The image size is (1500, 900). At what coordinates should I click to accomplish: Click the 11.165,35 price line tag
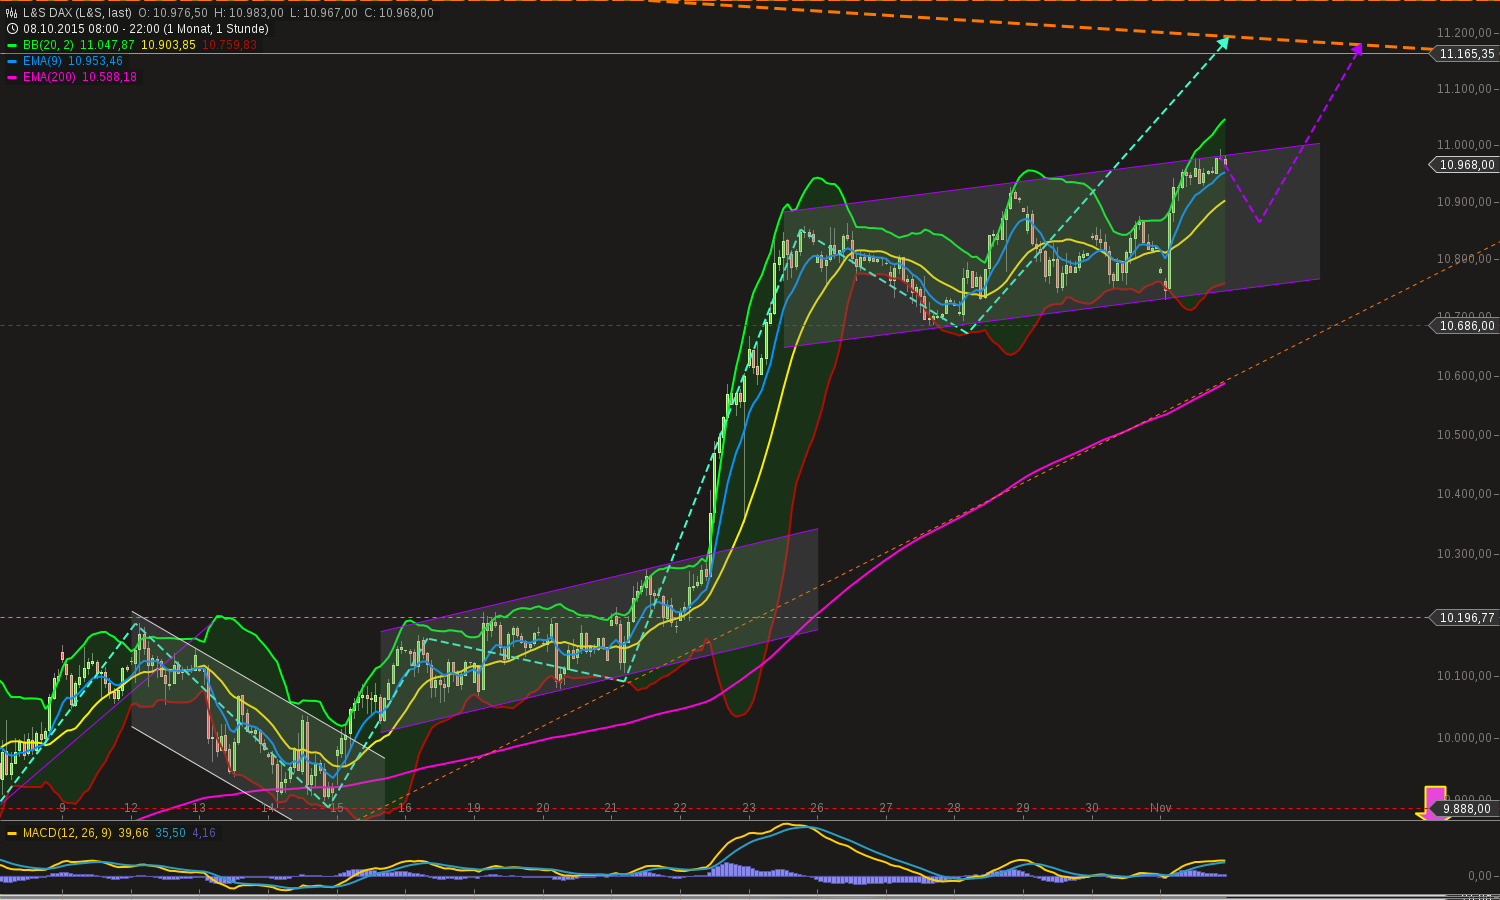coord(1466,54)
